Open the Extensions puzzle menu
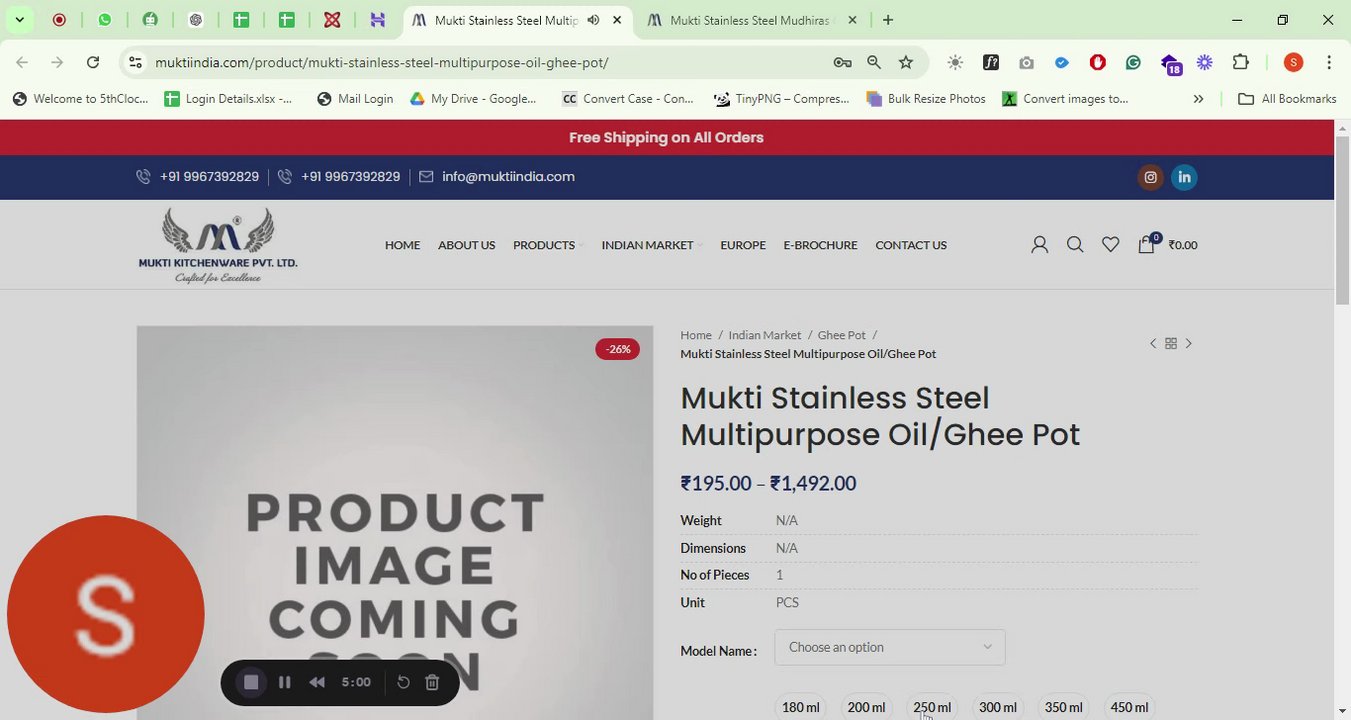This screenshot has width=1351, height=720. click(1241, 62)
